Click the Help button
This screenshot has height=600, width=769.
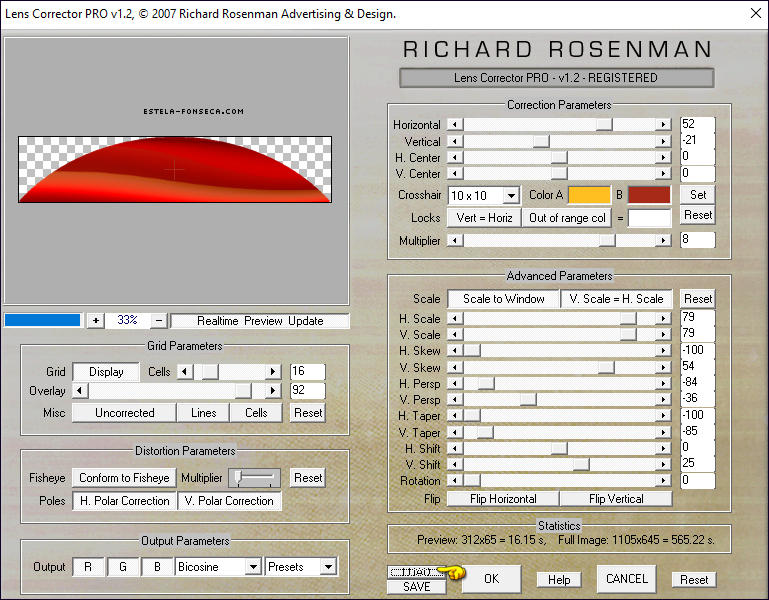(x=559, y=579)
